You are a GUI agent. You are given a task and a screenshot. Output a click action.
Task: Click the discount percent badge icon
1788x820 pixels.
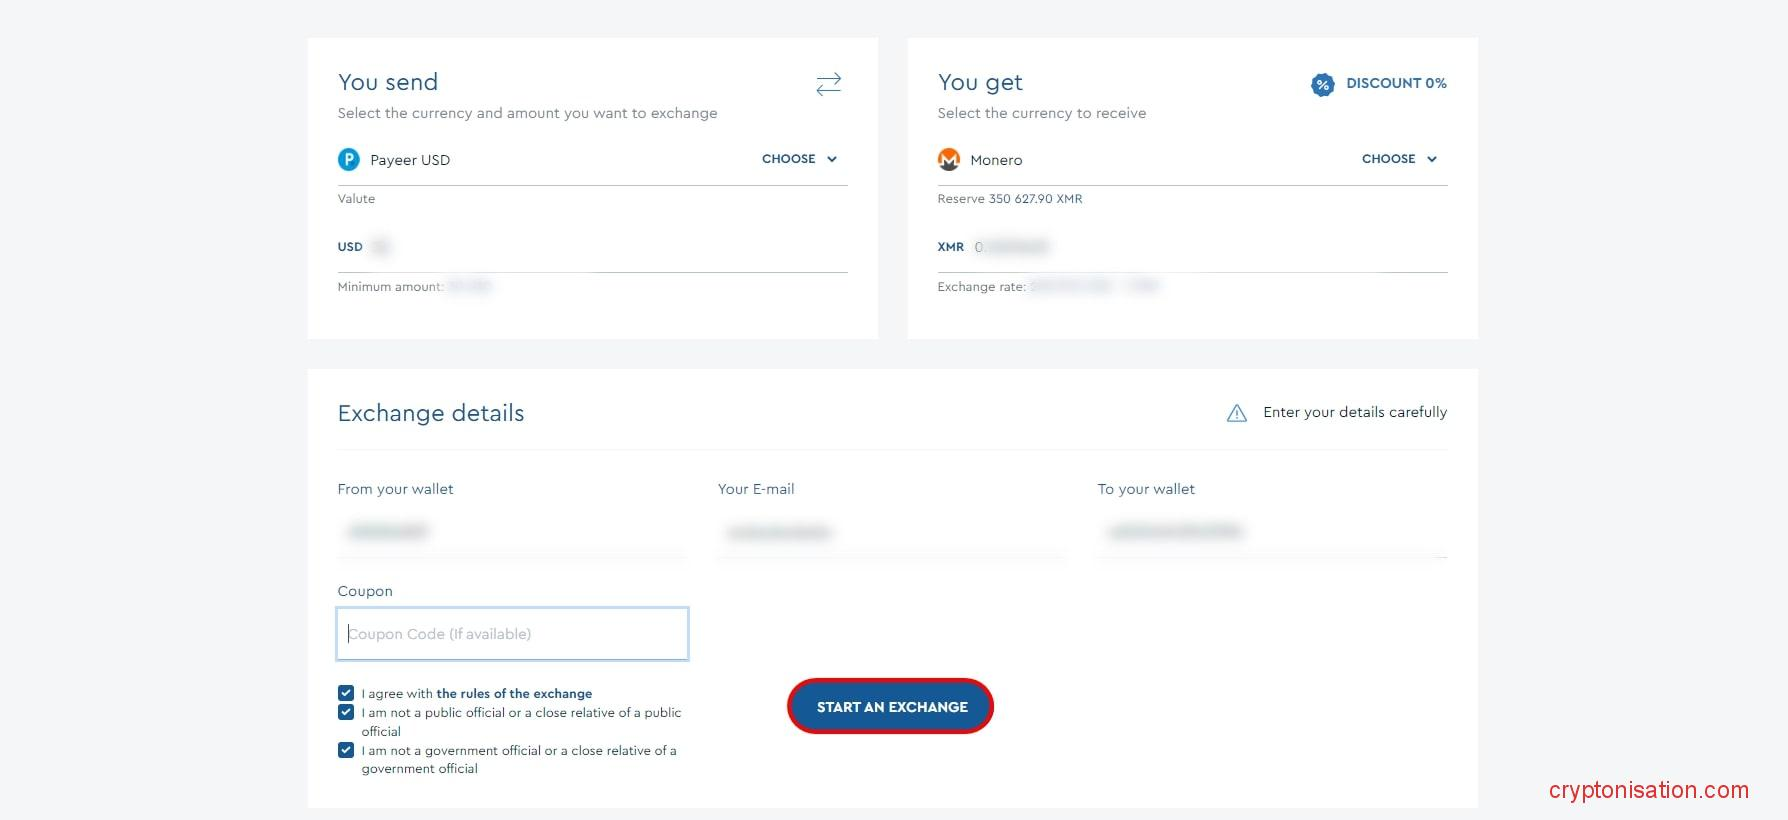1322,85
